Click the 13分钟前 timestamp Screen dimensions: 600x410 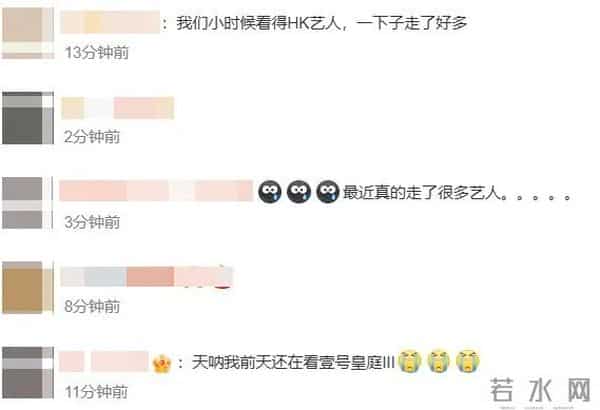(96, 52)
